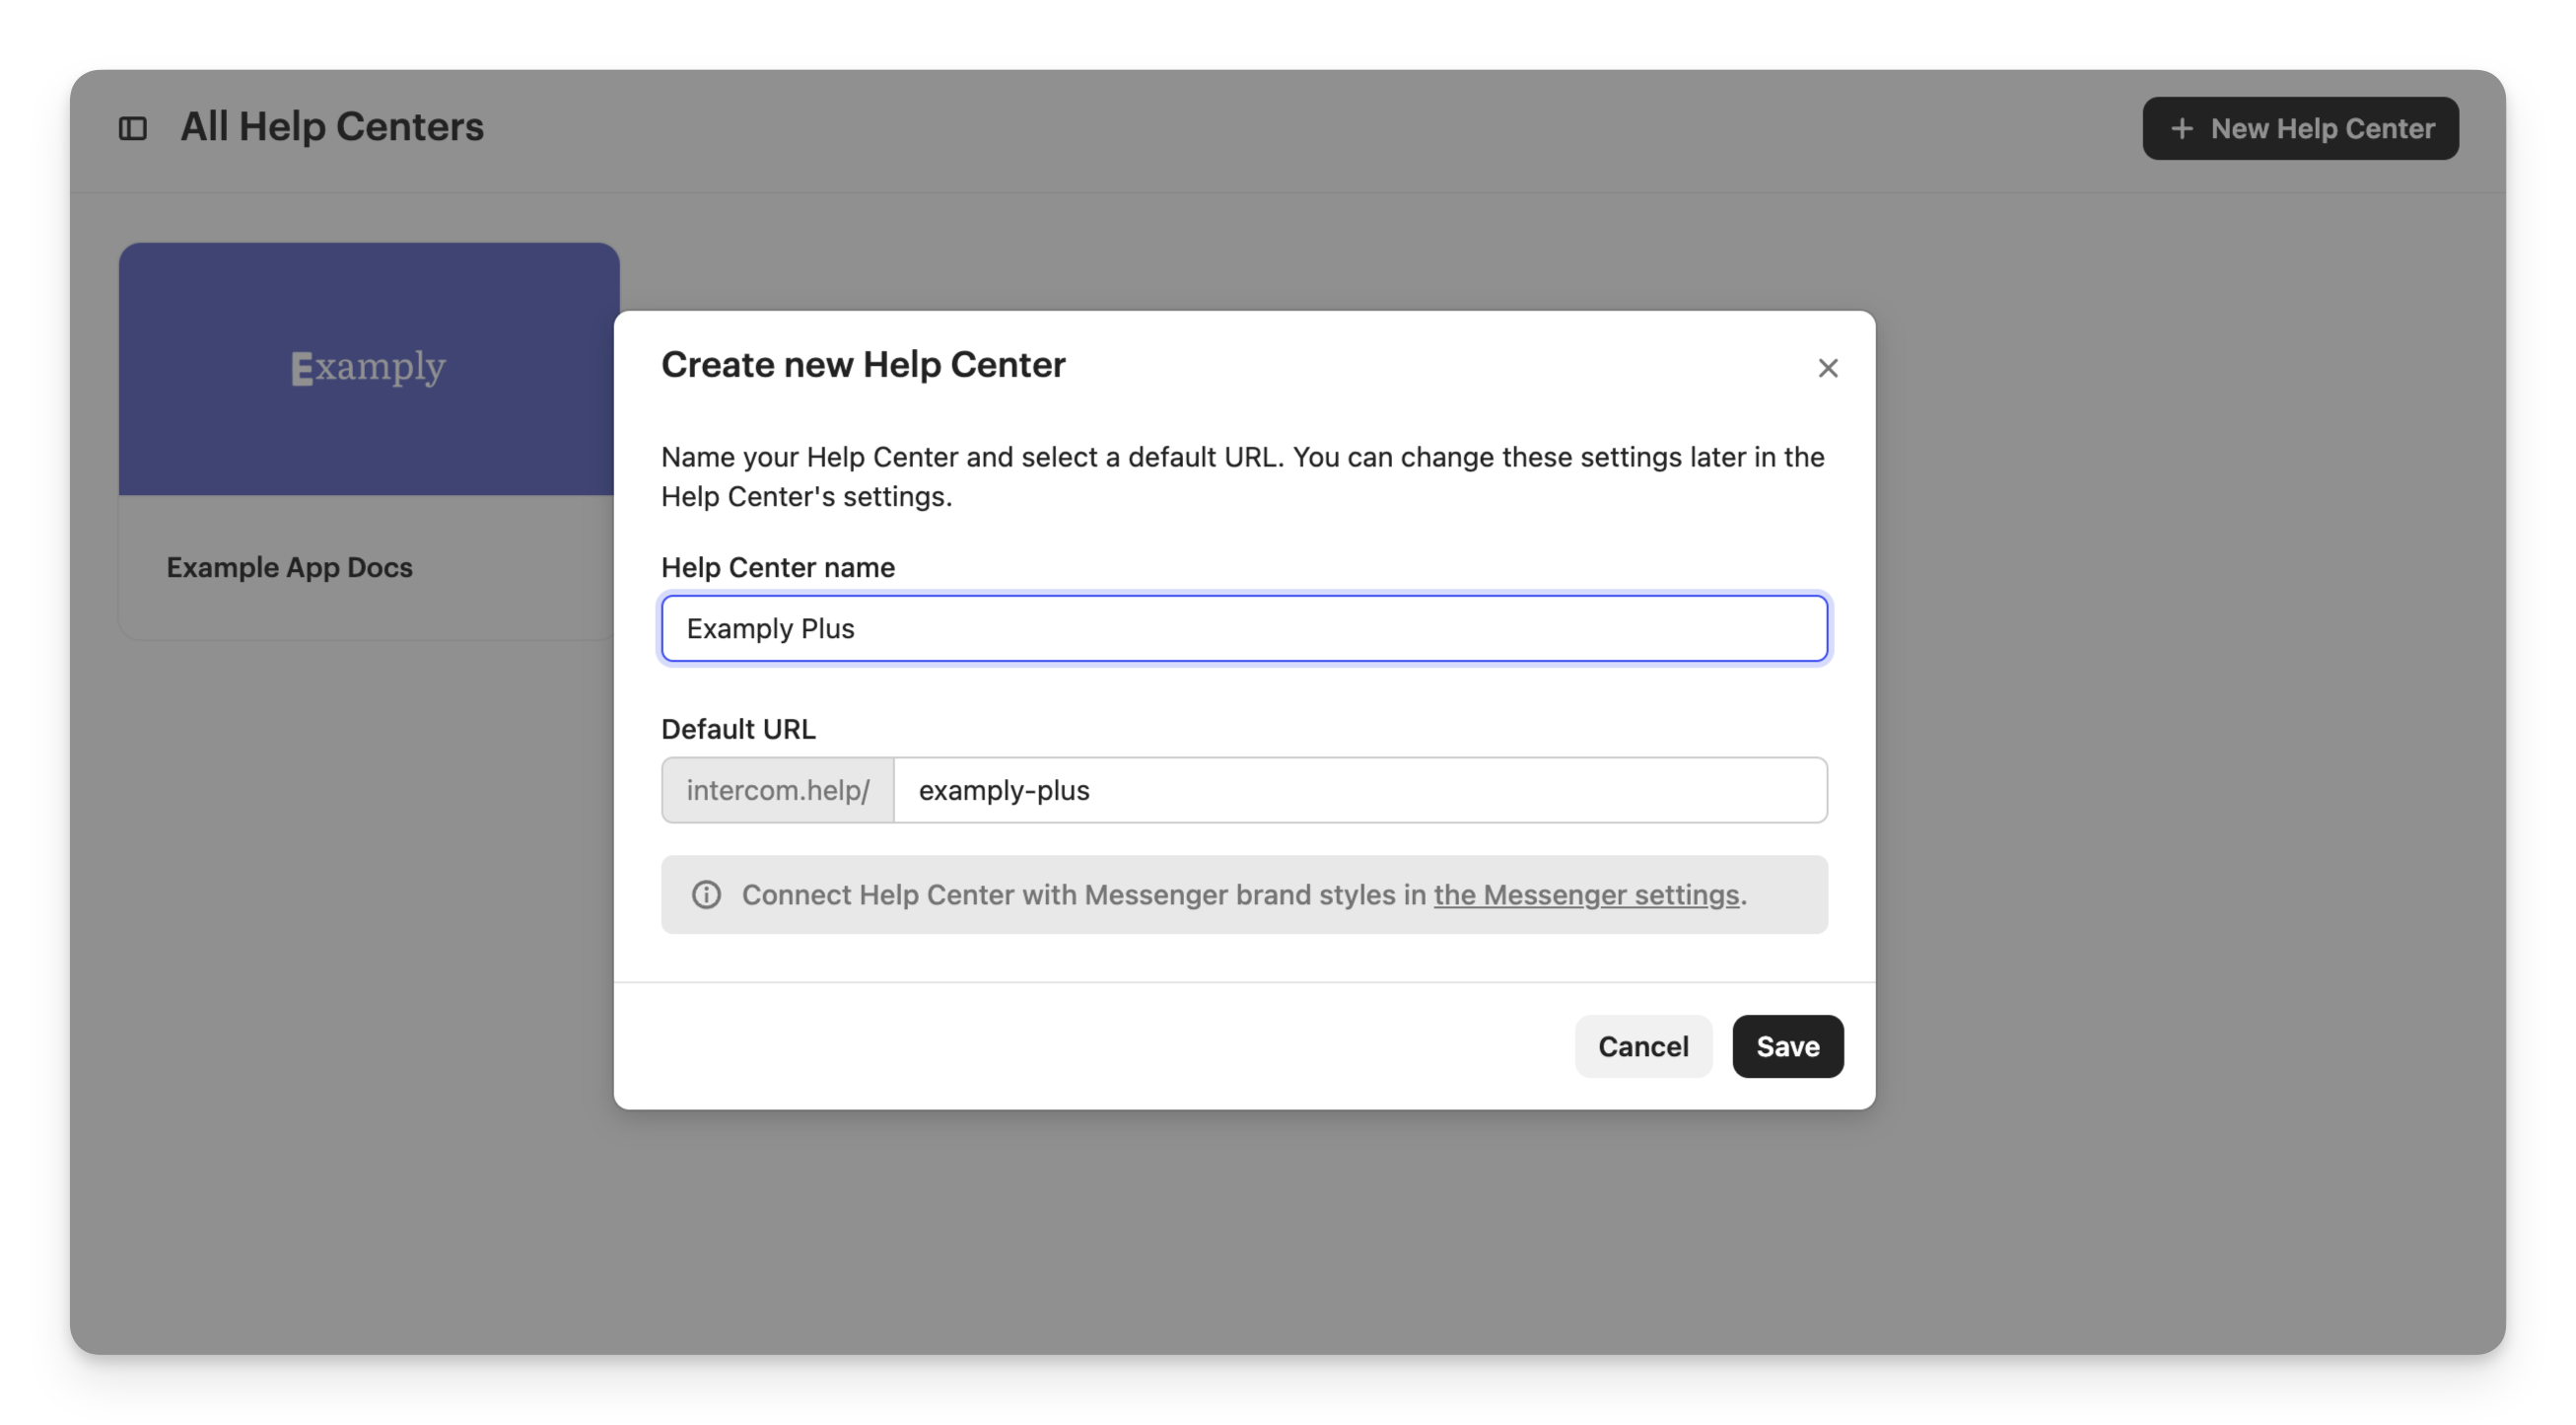Click the Default URL label
The width and height of the screenshot is (2576, 1425).
(738, 729)
